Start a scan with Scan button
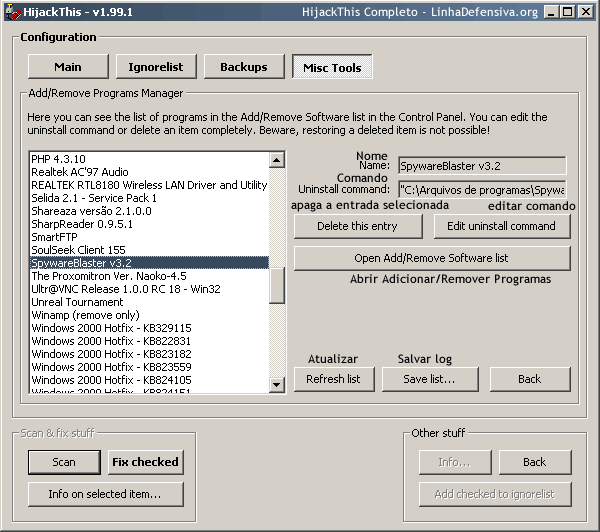Viewport: 600px width, 532px height. 64,462
